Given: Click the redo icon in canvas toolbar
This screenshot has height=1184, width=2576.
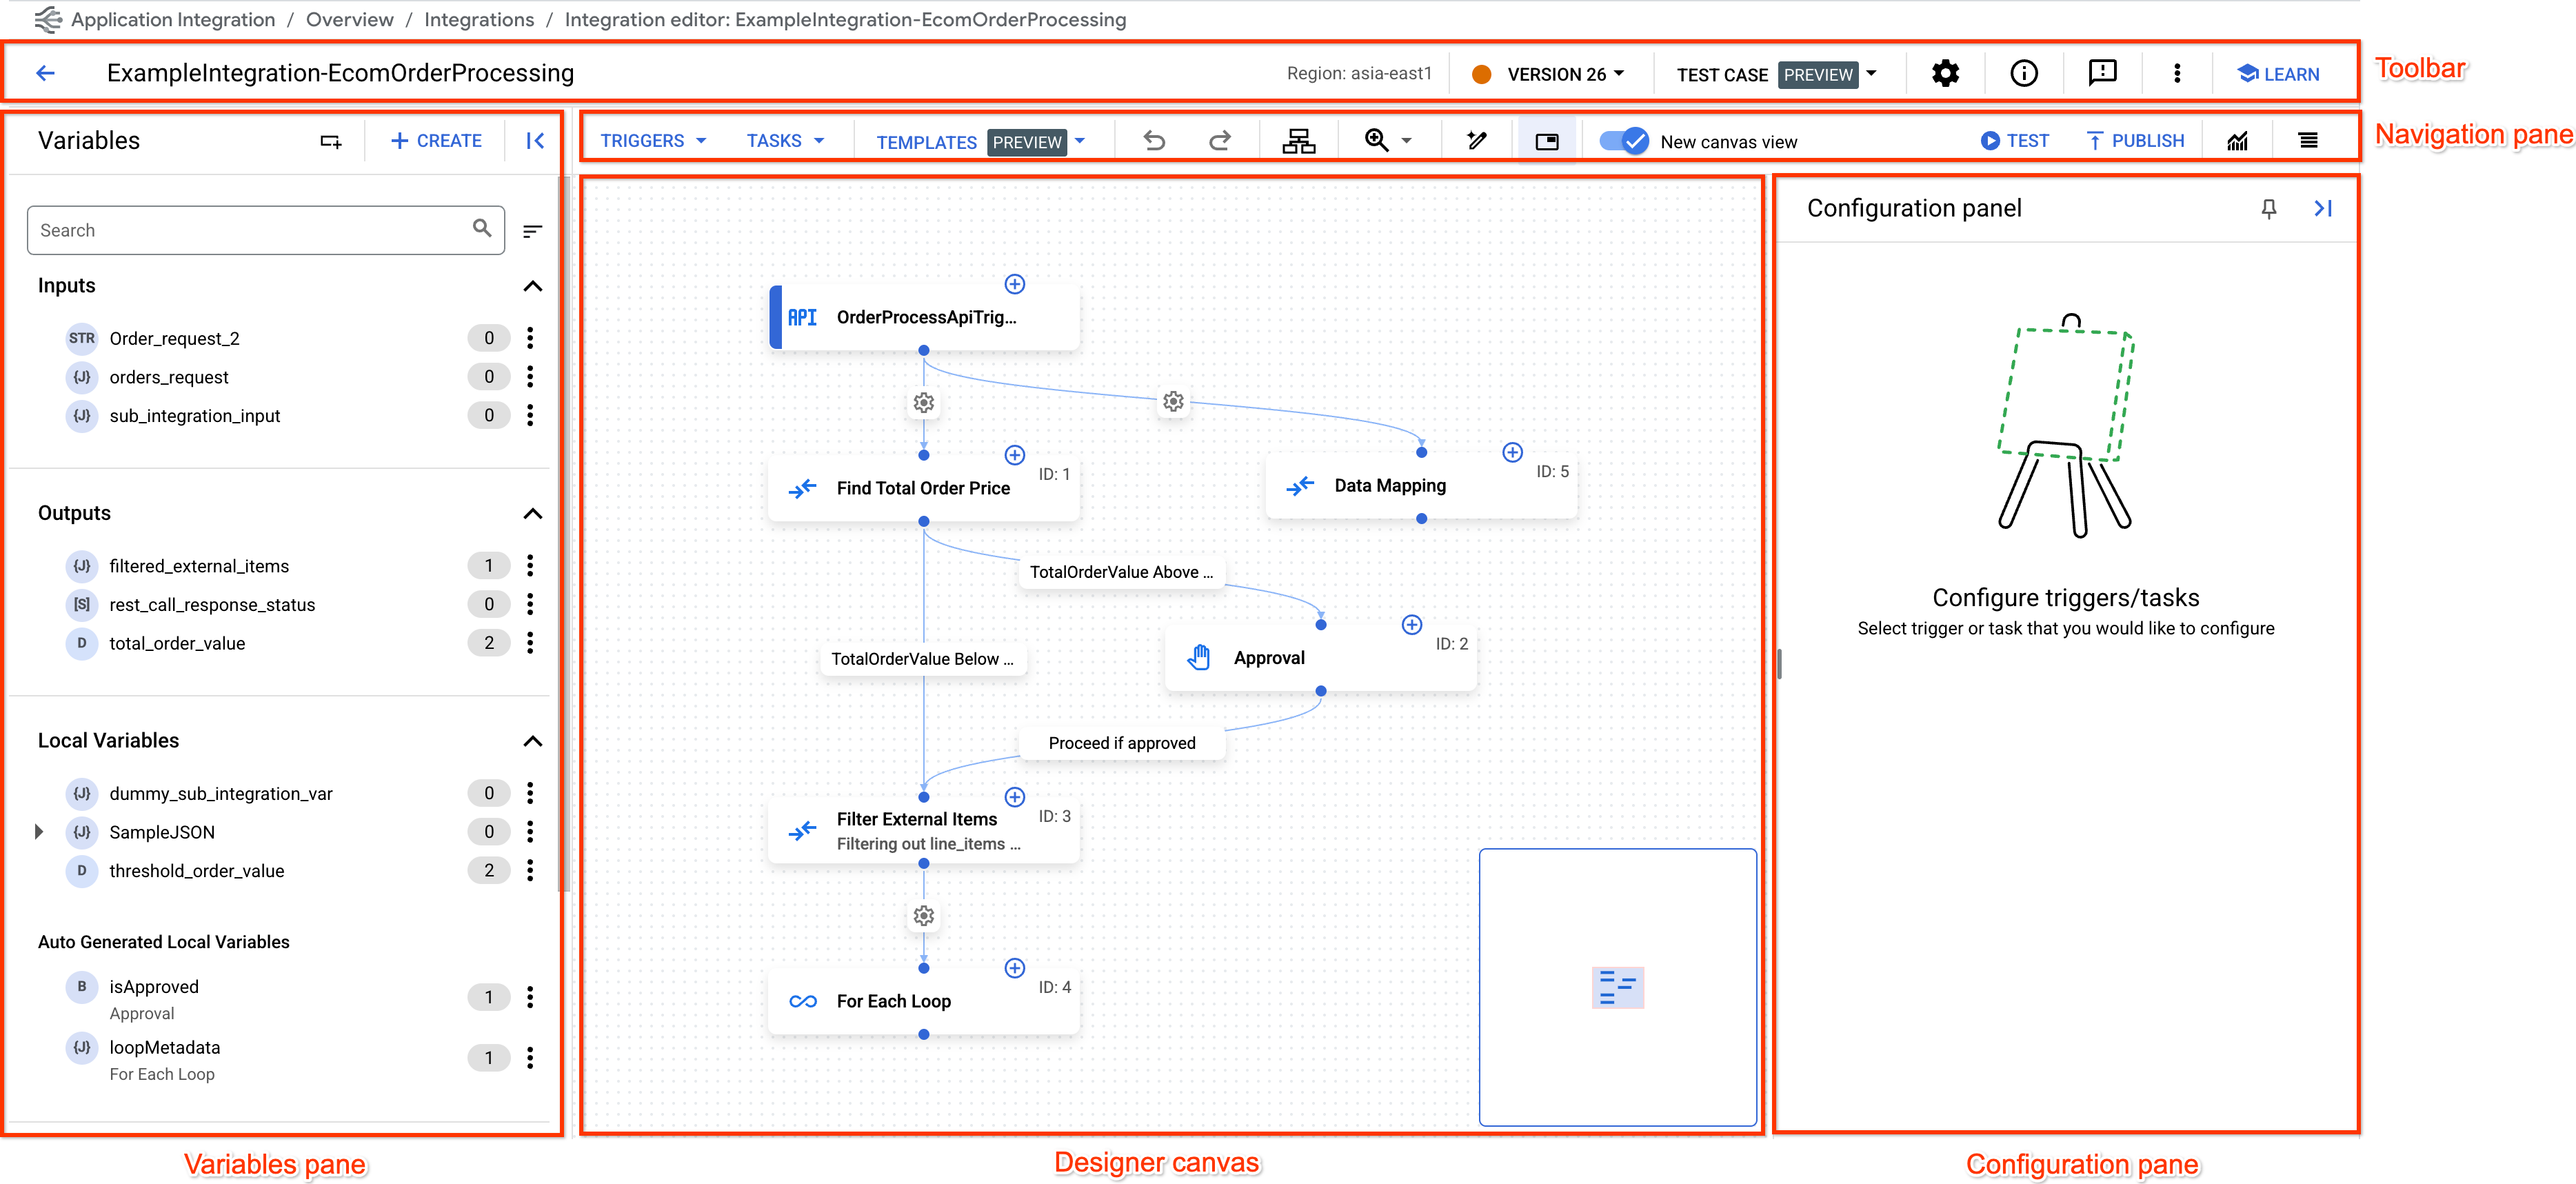Looking at the screenshot, I should [1221, 140].
